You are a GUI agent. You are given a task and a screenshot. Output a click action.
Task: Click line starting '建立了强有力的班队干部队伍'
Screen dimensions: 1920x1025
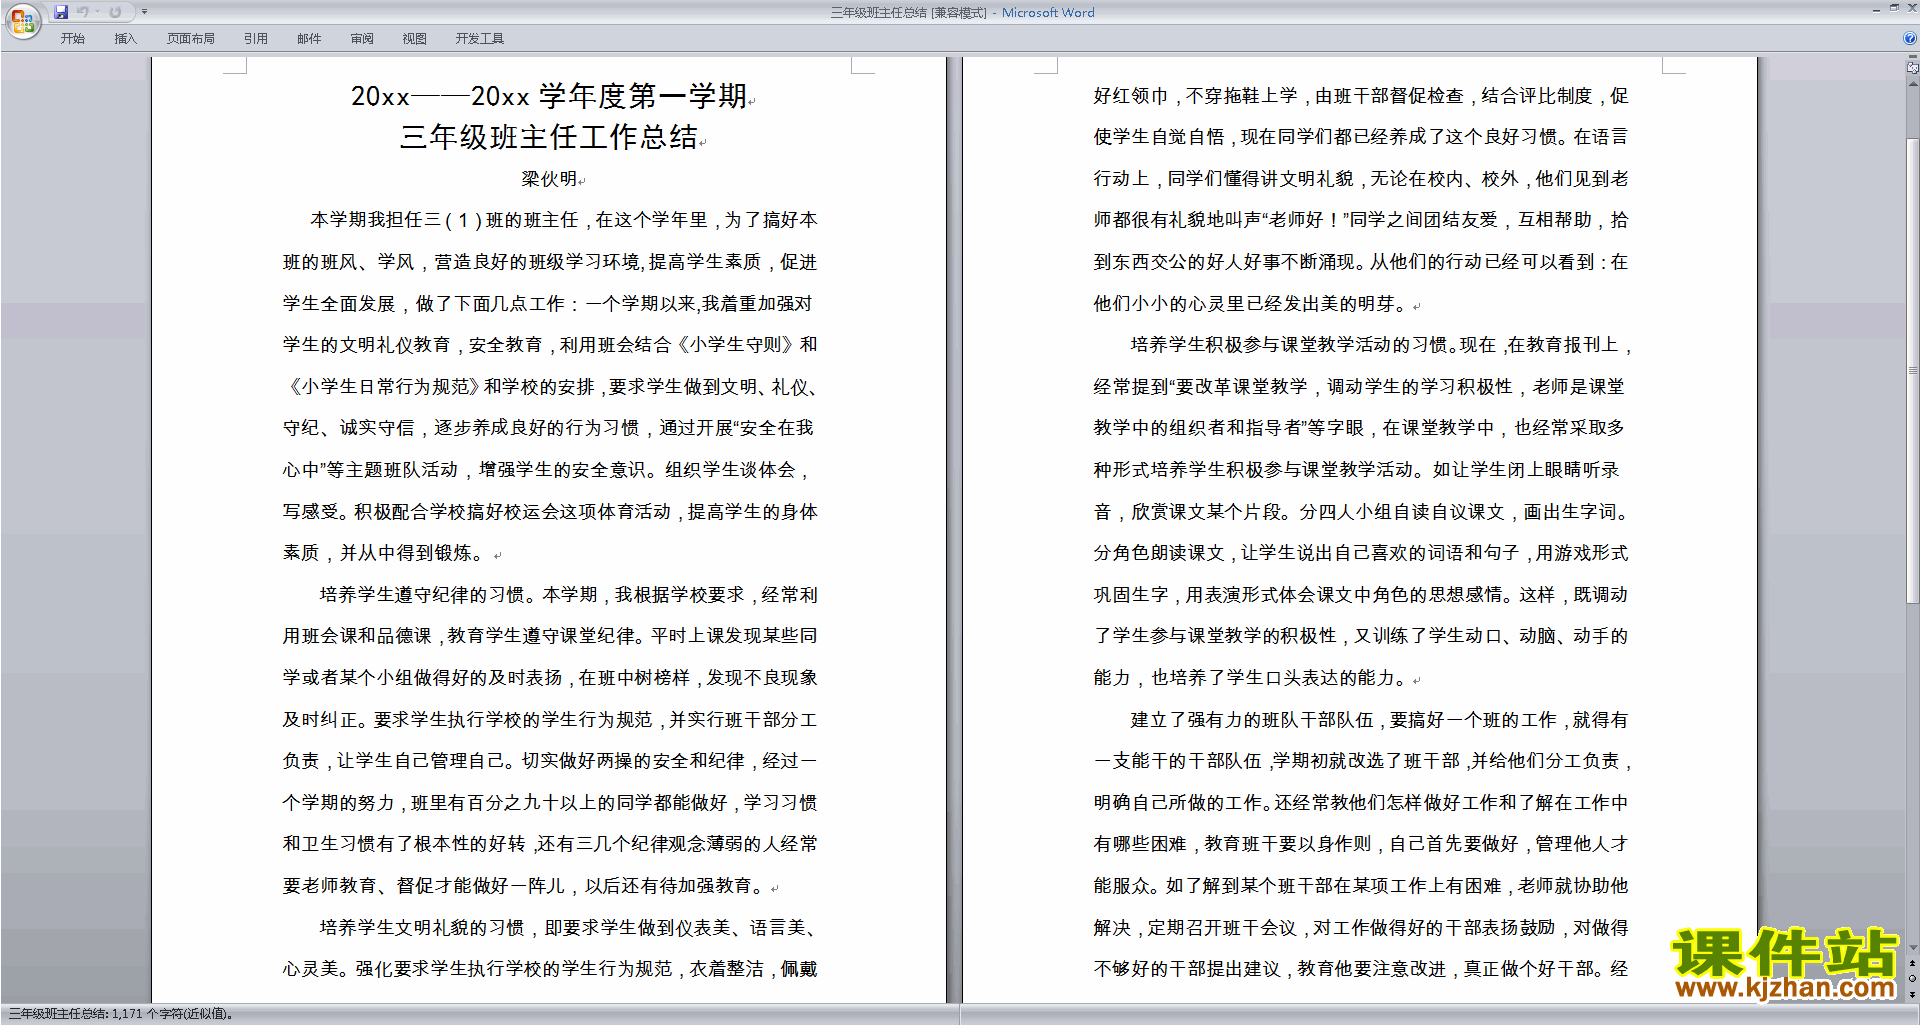click(1379, 720)
